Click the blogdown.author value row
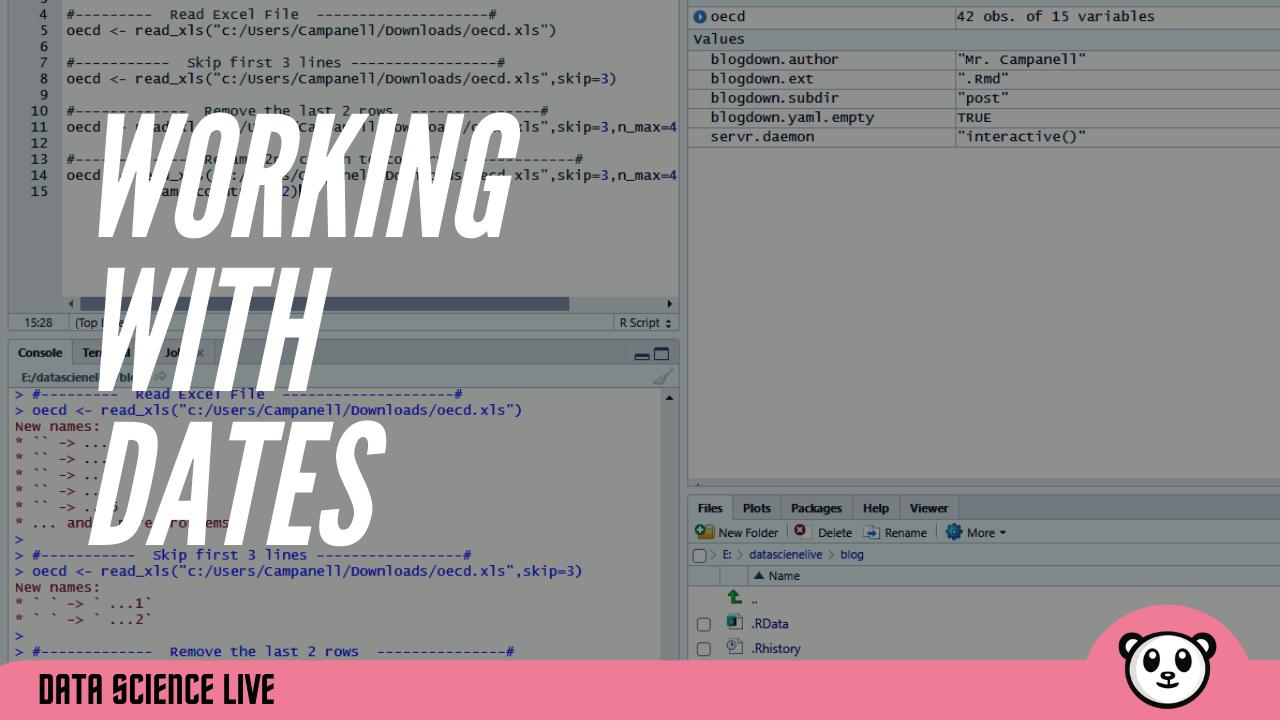The image size is (1280, 720). click(984, 59)
